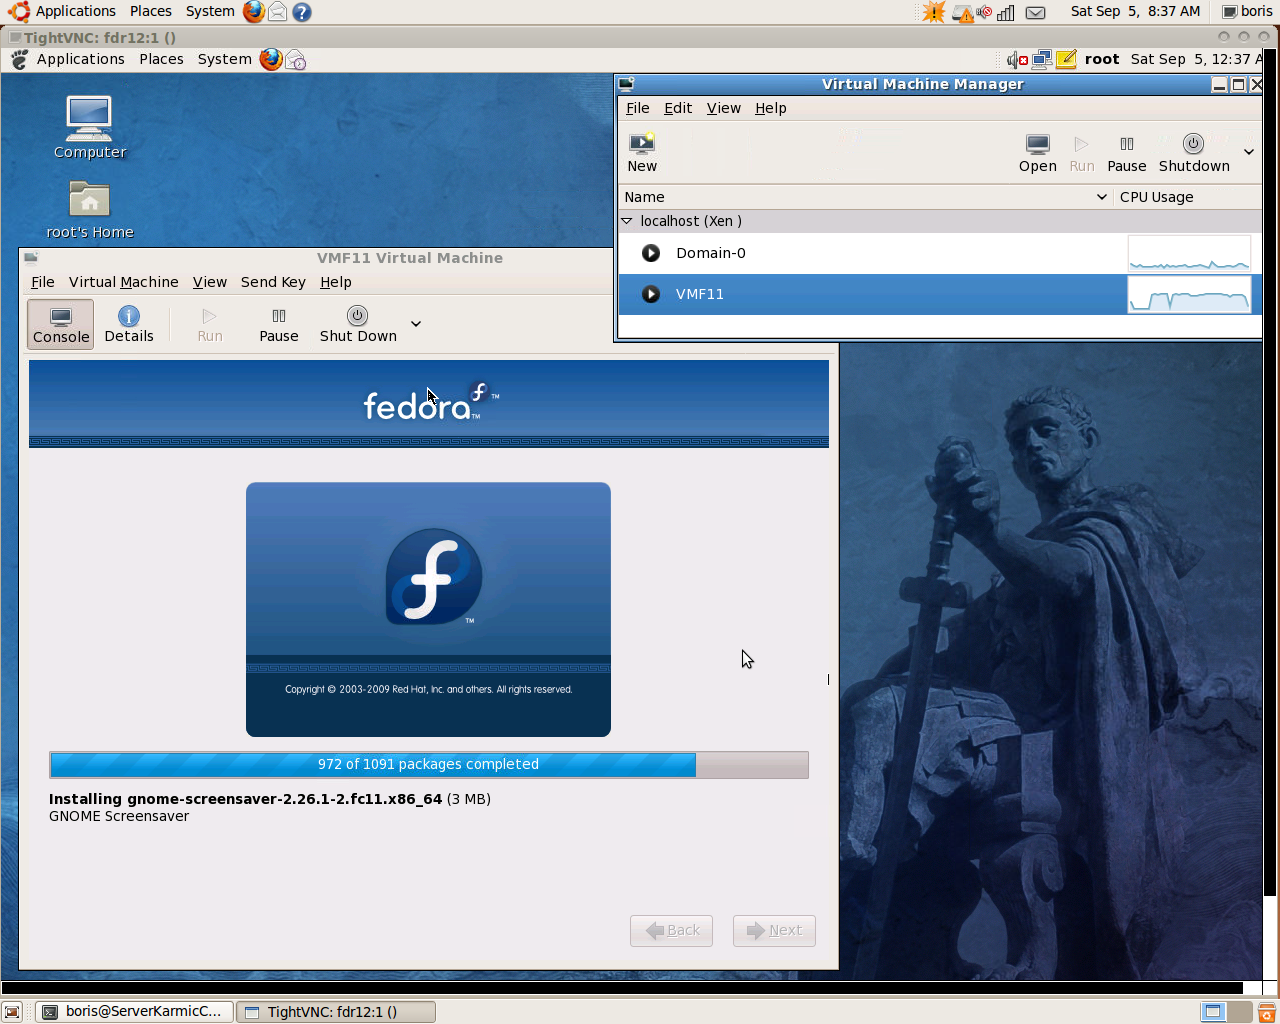The height and width of the screenshot is (1024, 1280).
Task: Click the VMF11 CPU usage graph
Action: 1189,294
